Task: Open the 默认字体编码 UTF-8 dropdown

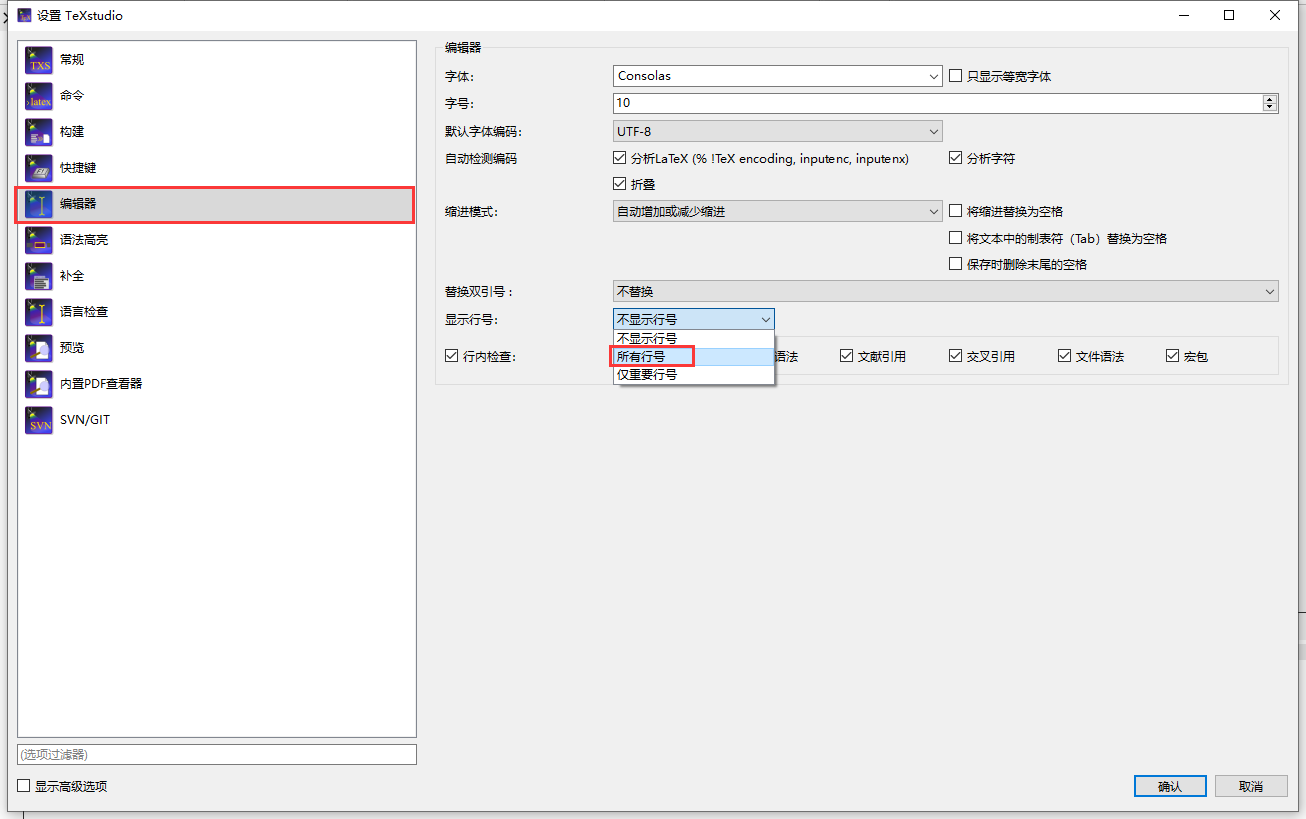Action: [777, 131]
